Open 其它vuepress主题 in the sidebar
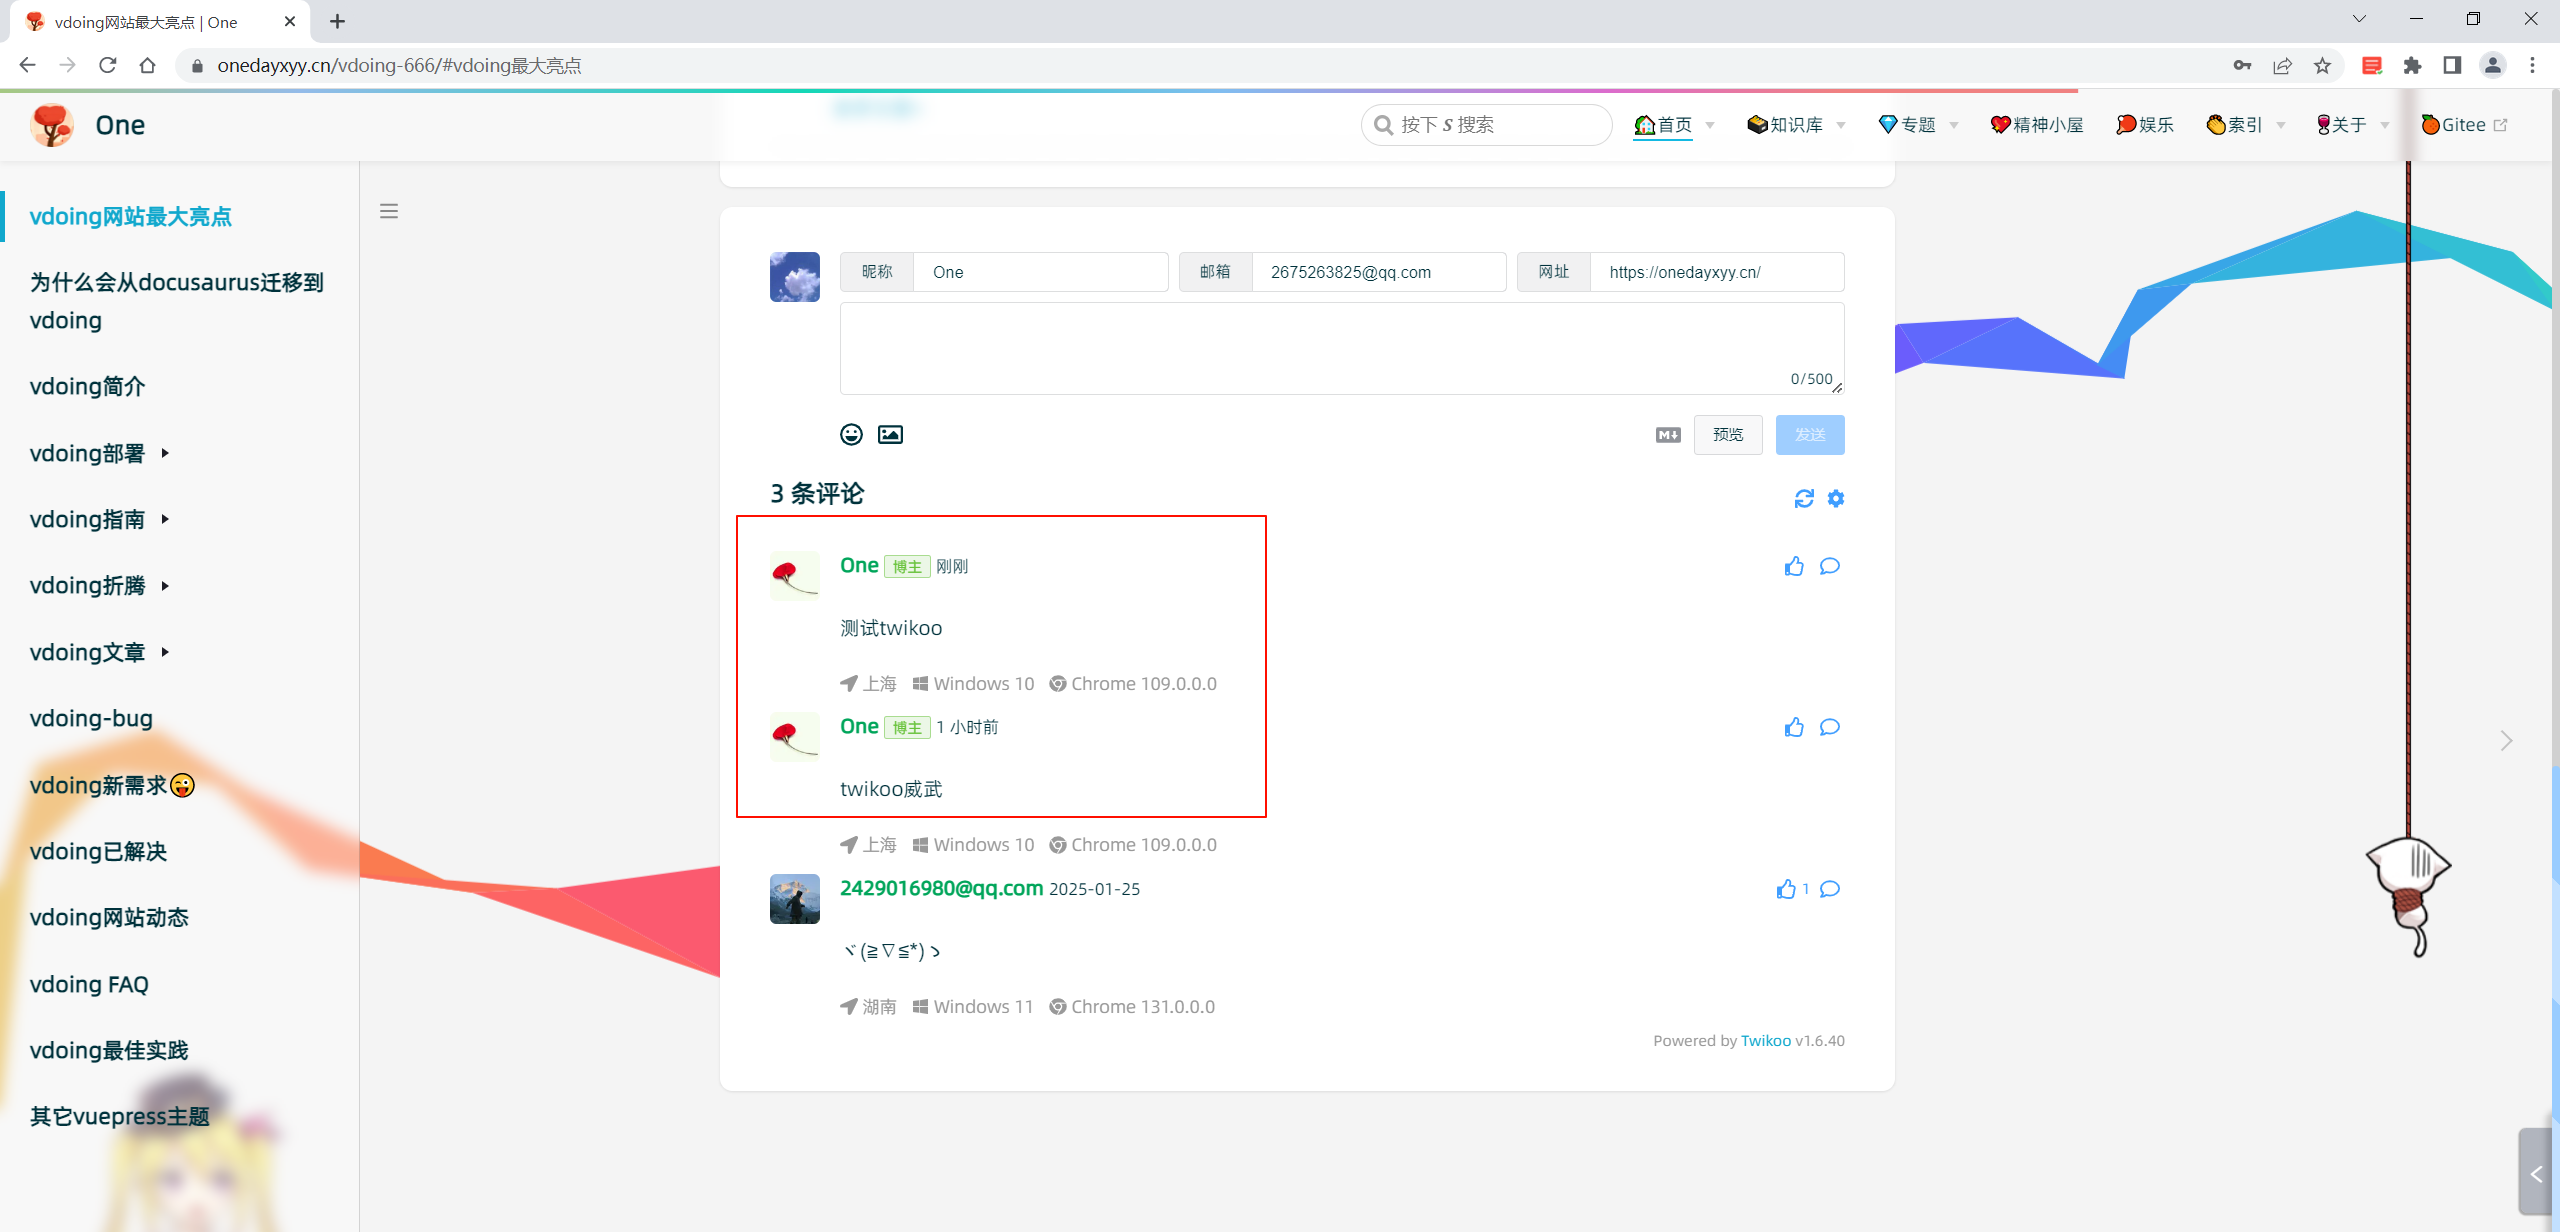This screenshot has height=1232, width=2560. click(120, 1116)
